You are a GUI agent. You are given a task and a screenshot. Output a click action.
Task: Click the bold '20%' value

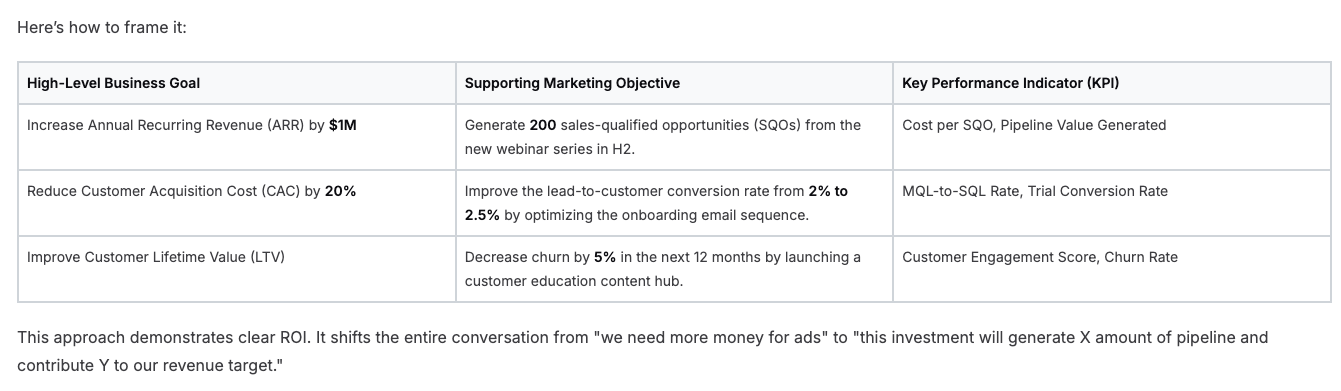(x=340, y=191)
